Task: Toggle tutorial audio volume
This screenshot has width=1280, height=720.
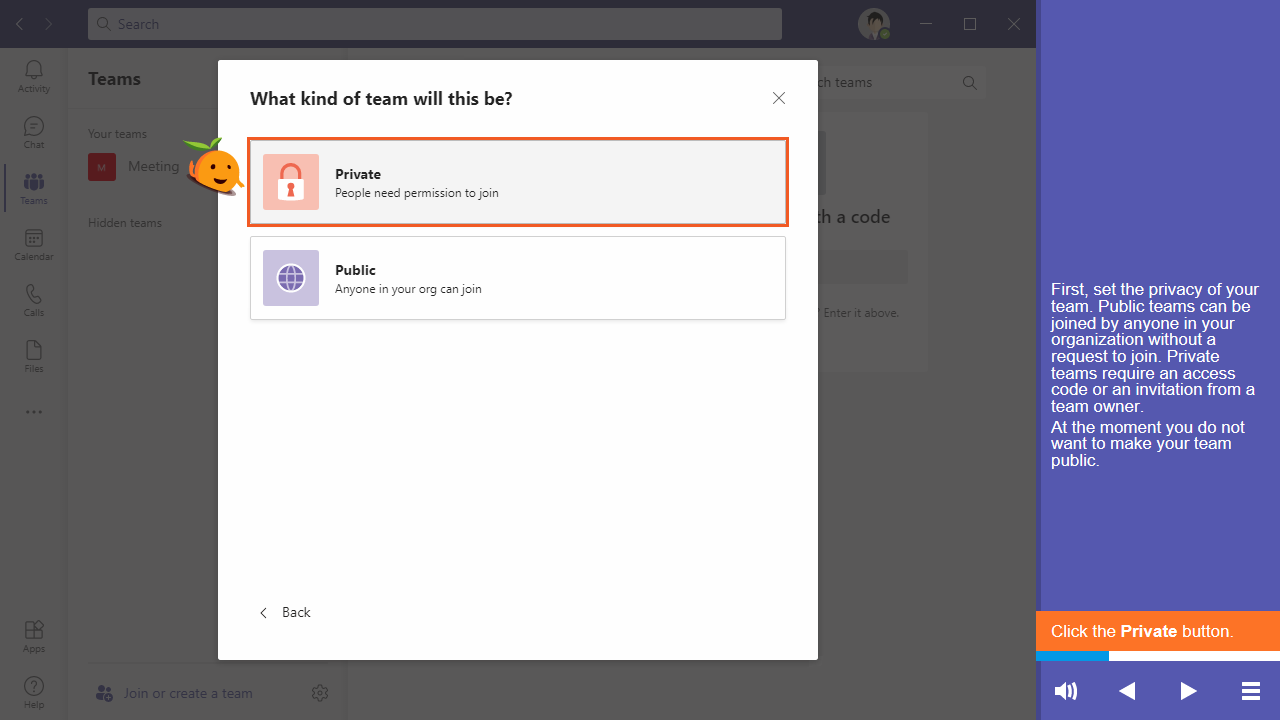Action: (x=1066, y=691)
